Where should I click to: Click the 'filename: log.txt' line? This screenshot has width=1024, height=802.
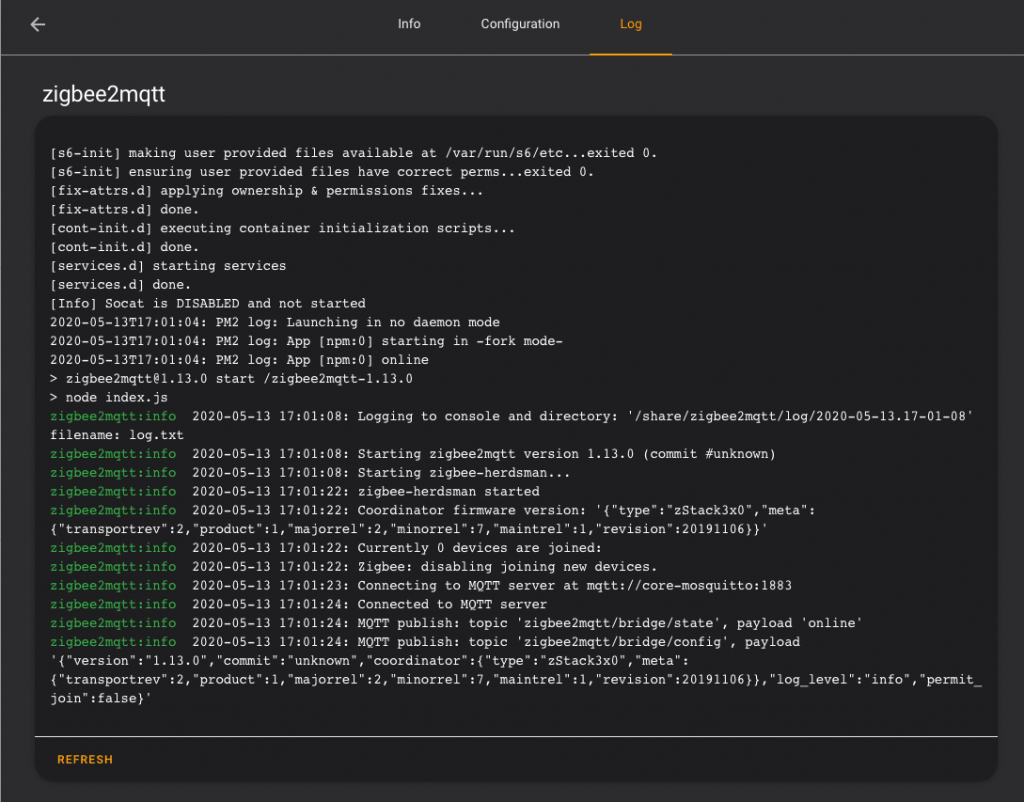point(117,436)
